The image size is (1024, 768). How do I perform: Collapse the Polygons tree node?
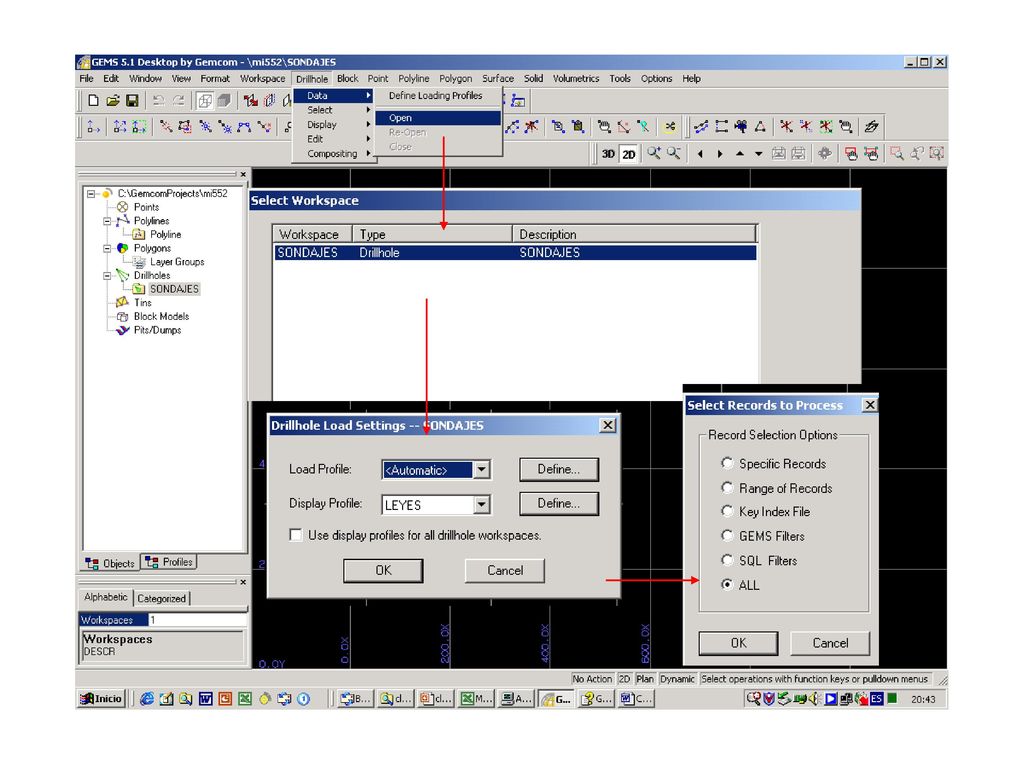click(107, 249)
